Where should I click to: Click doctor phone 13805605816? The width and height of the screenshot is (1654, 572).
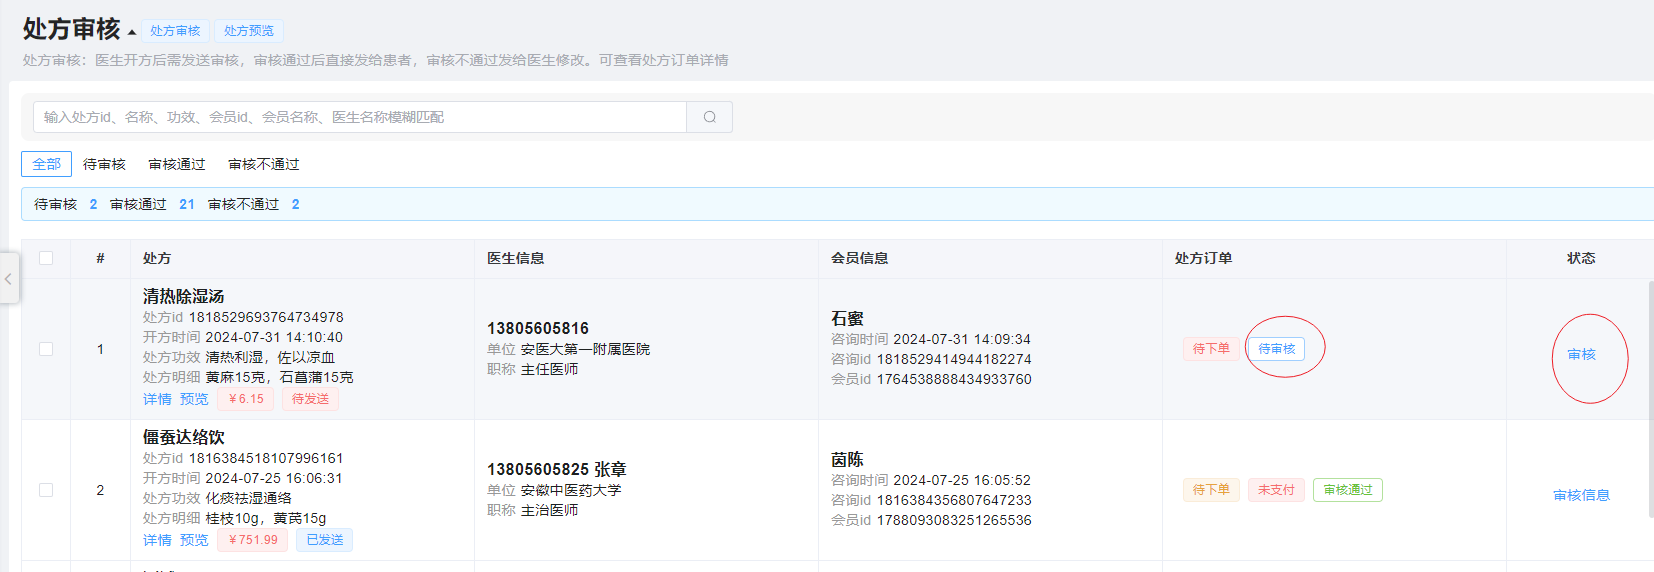coord(538,328)
